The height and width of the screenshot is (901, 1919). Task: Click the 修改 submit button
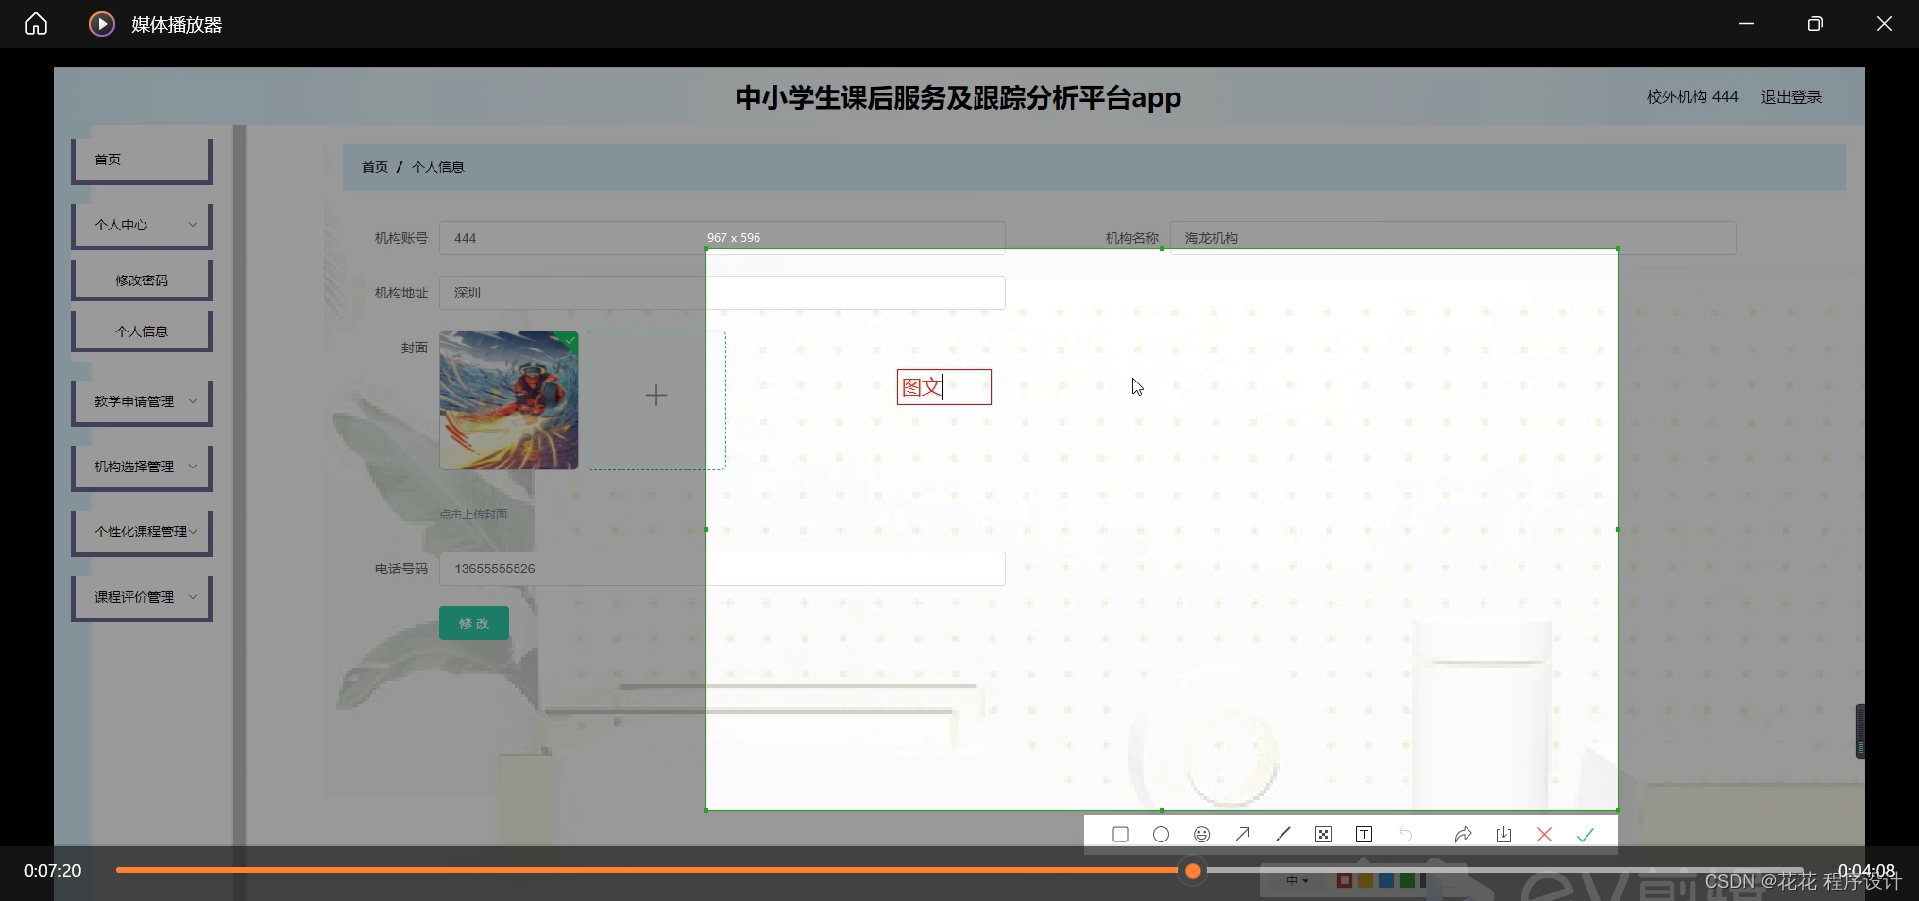(x=473, y=622)
